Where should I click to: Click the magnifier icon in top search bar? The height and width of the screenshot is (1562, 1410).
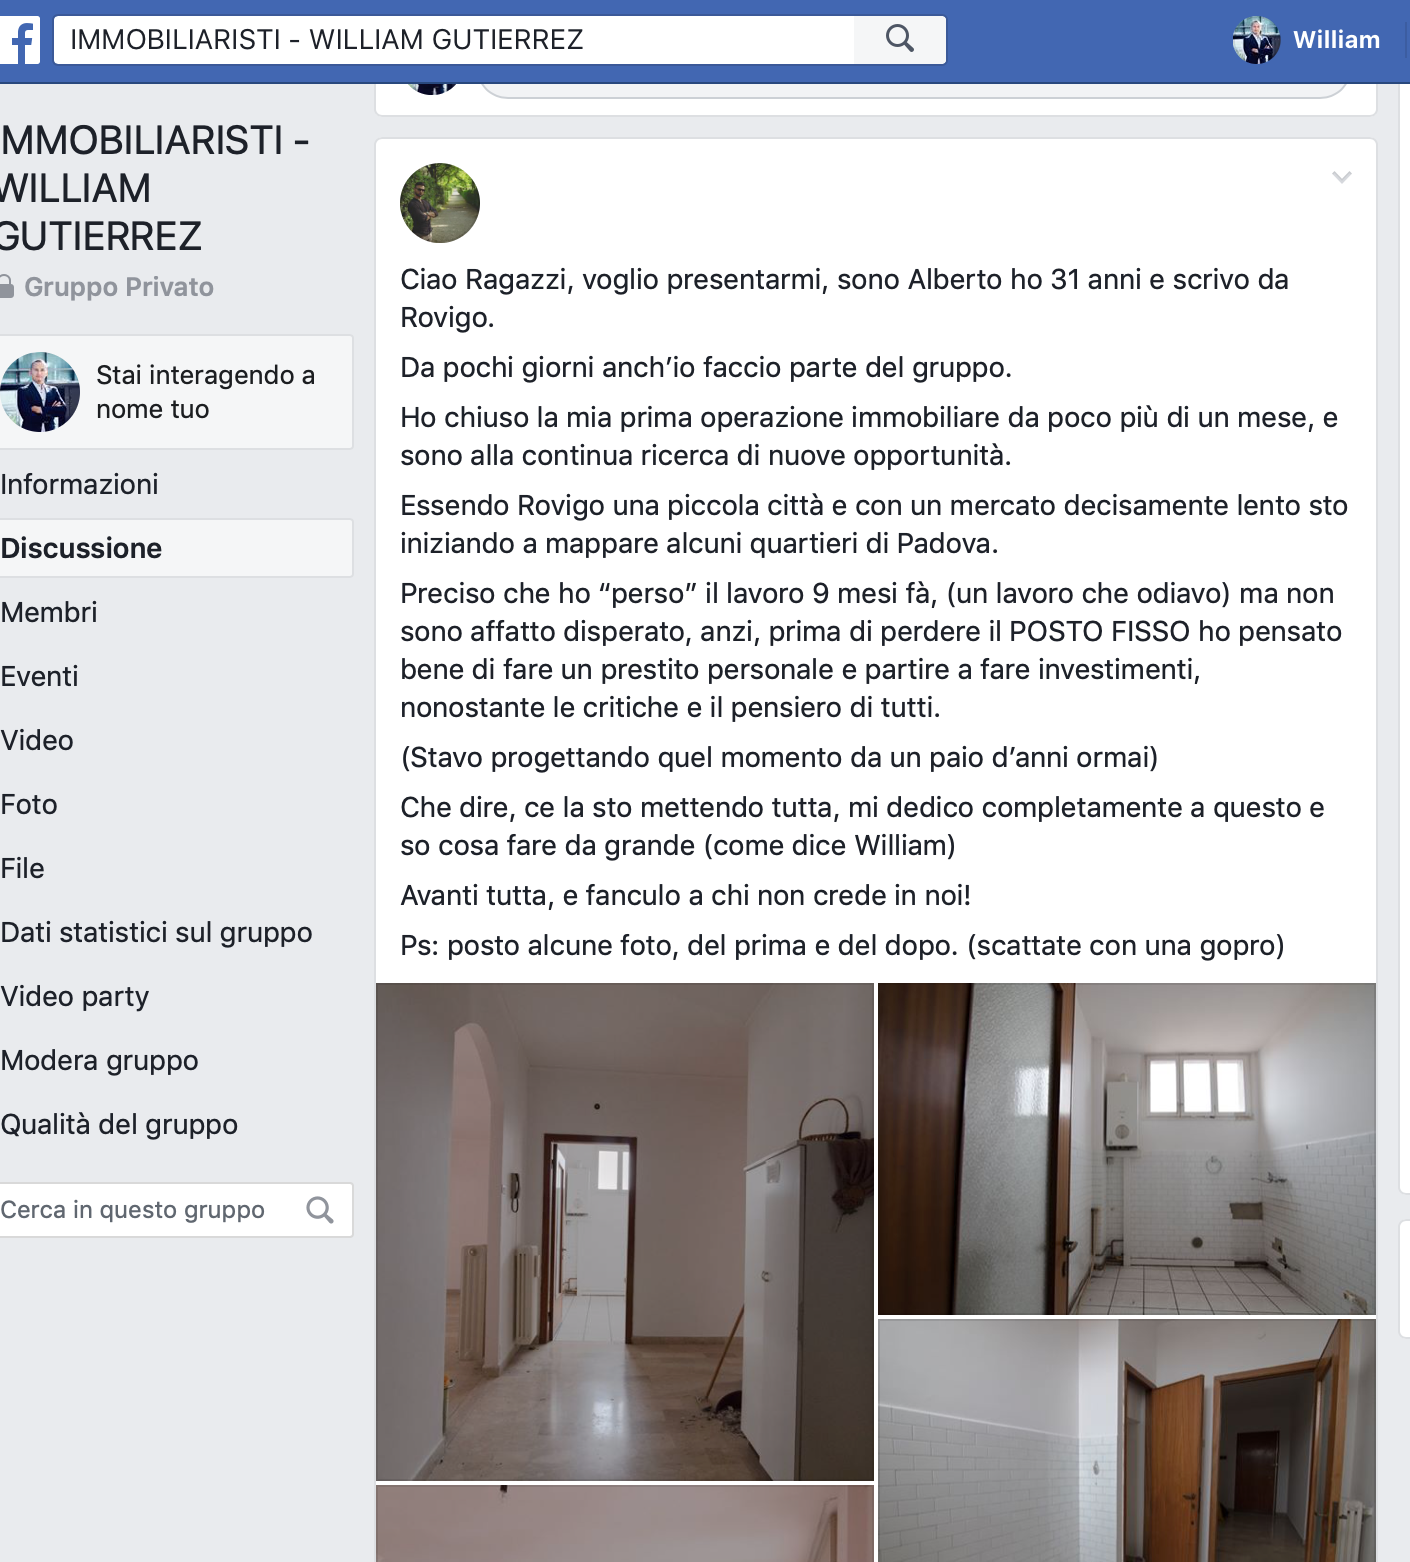(x=900, y=39)
